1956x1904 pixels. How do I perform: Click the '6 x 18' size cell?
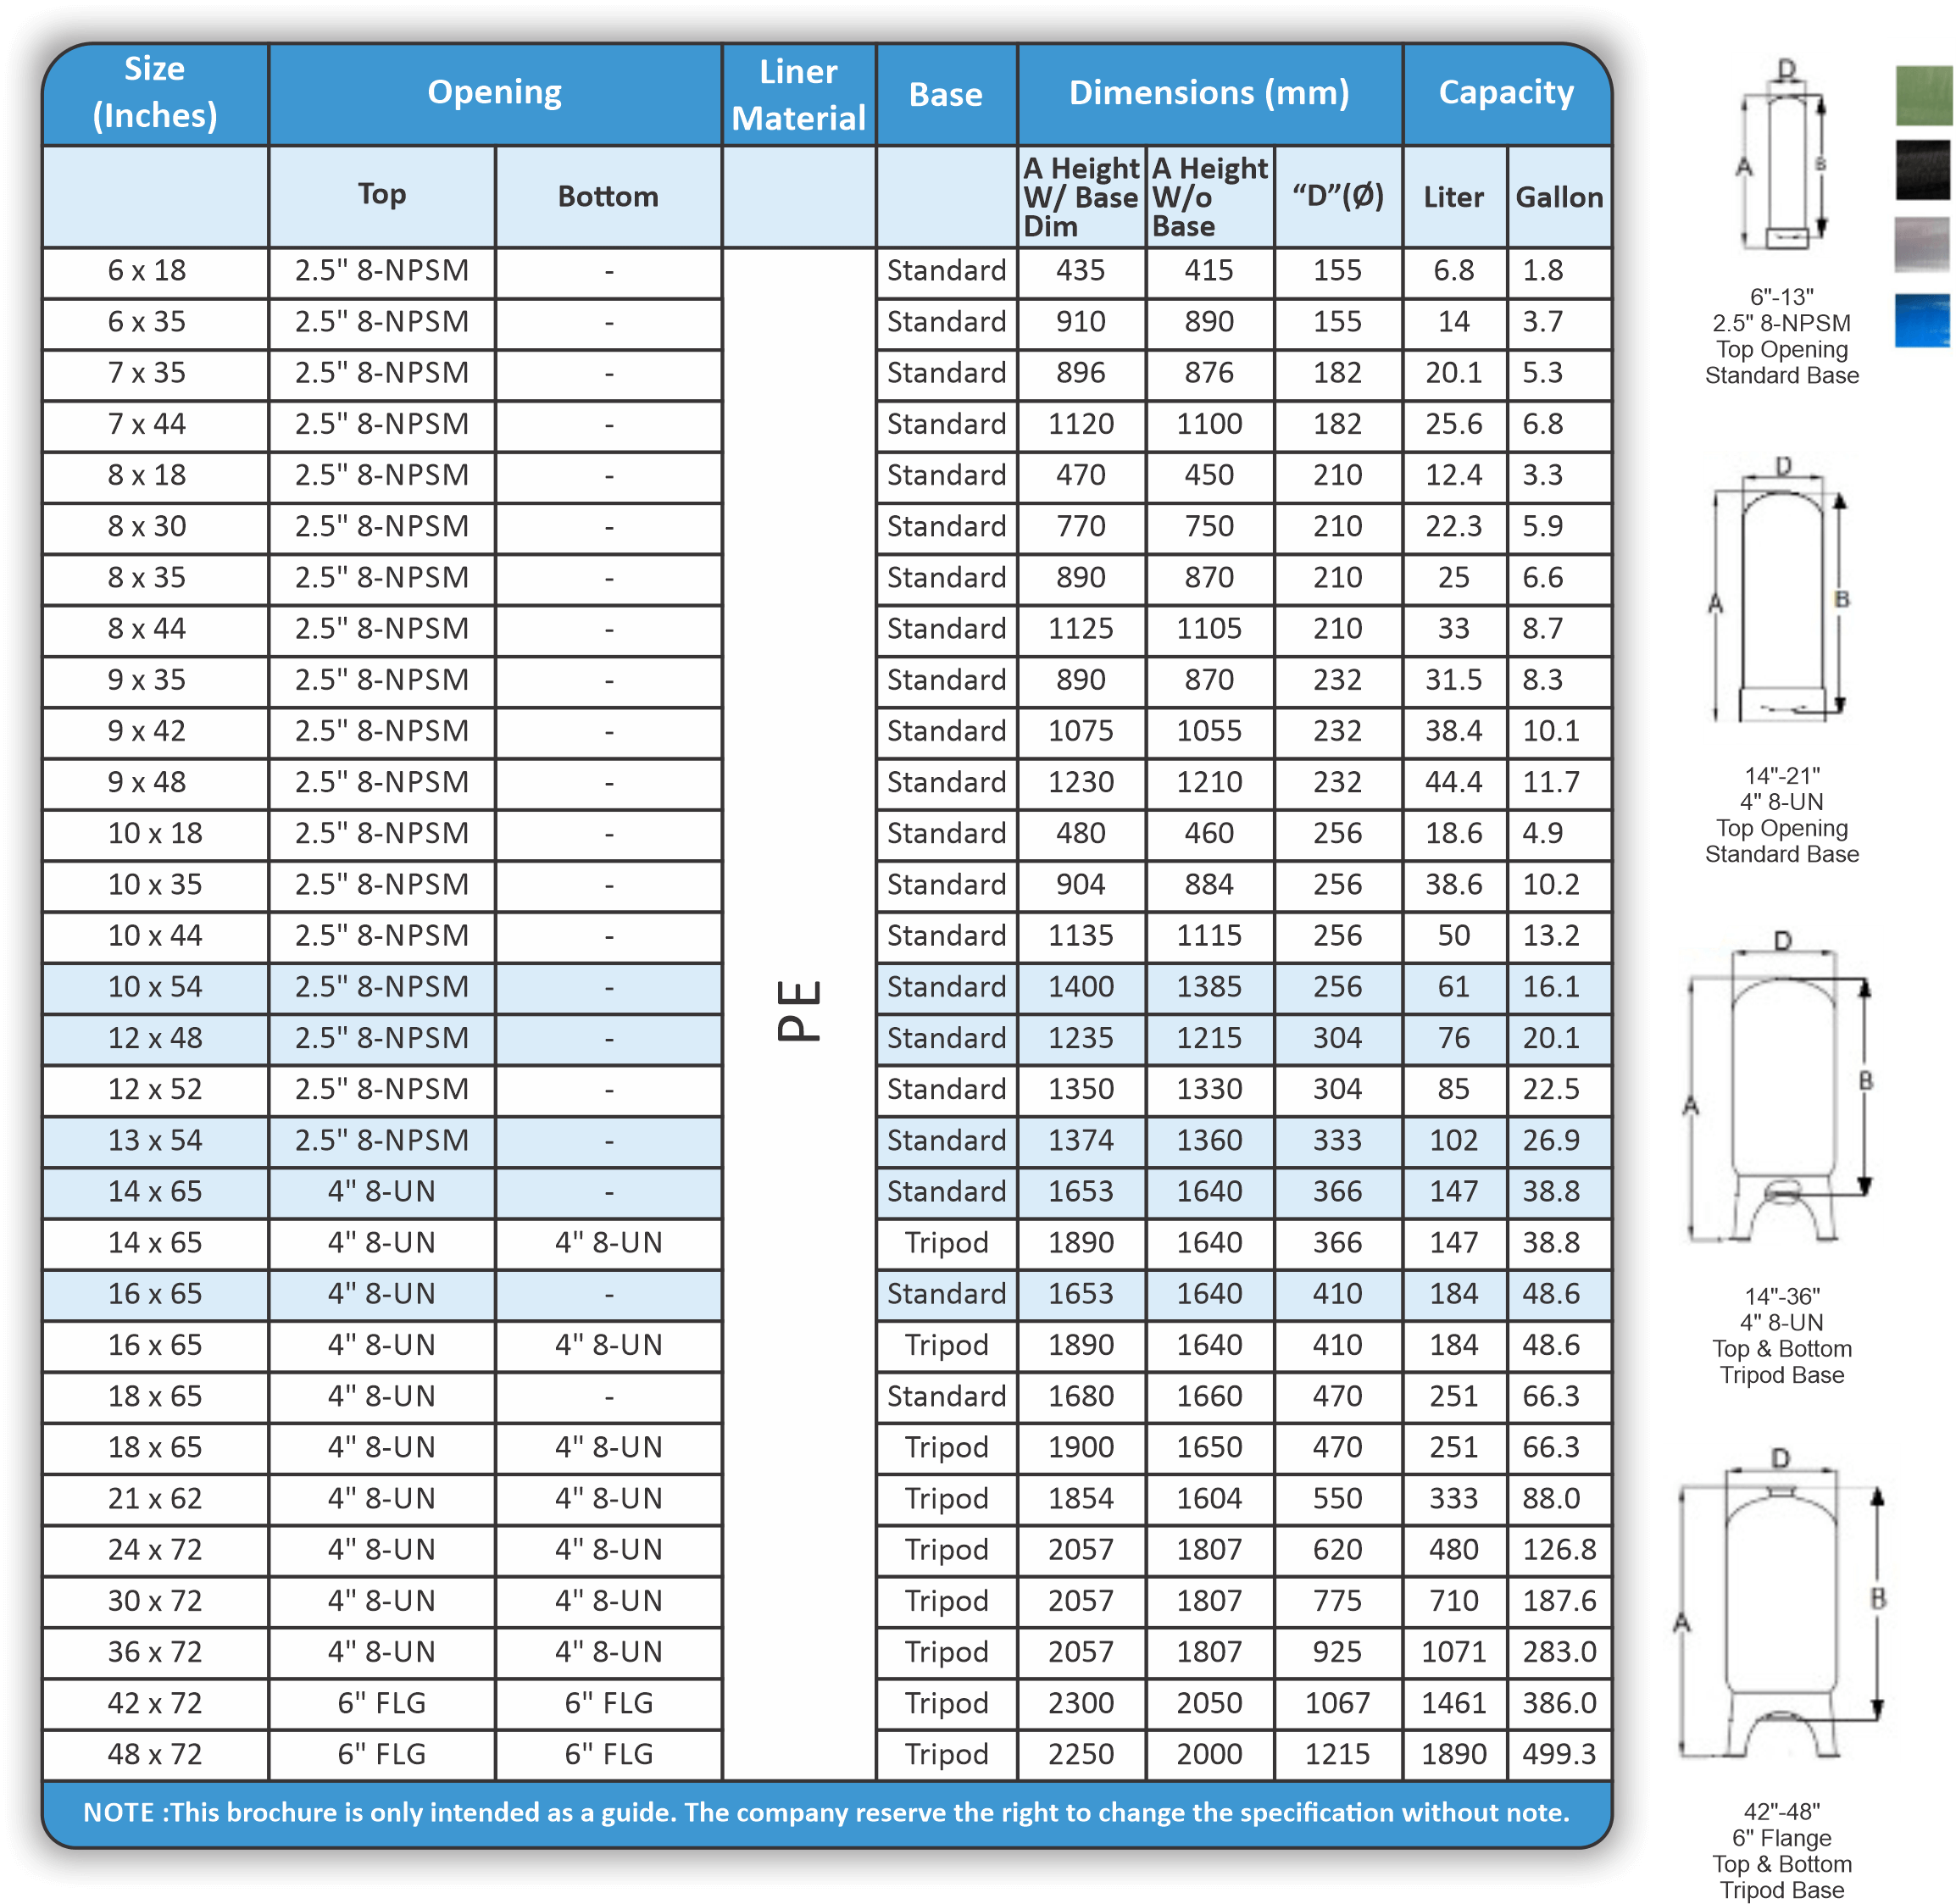155,271
